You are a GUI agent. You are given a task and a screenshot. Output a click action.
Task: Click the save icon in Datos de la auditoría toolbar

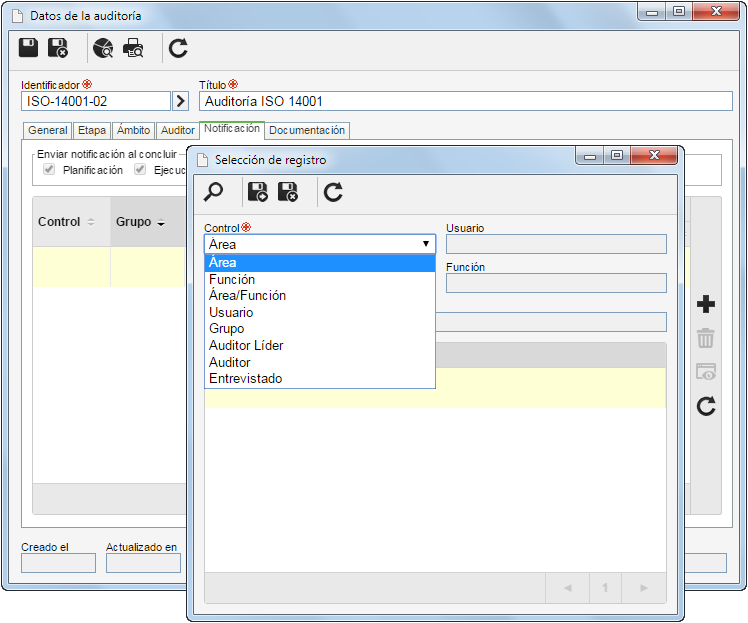(28, 48)
